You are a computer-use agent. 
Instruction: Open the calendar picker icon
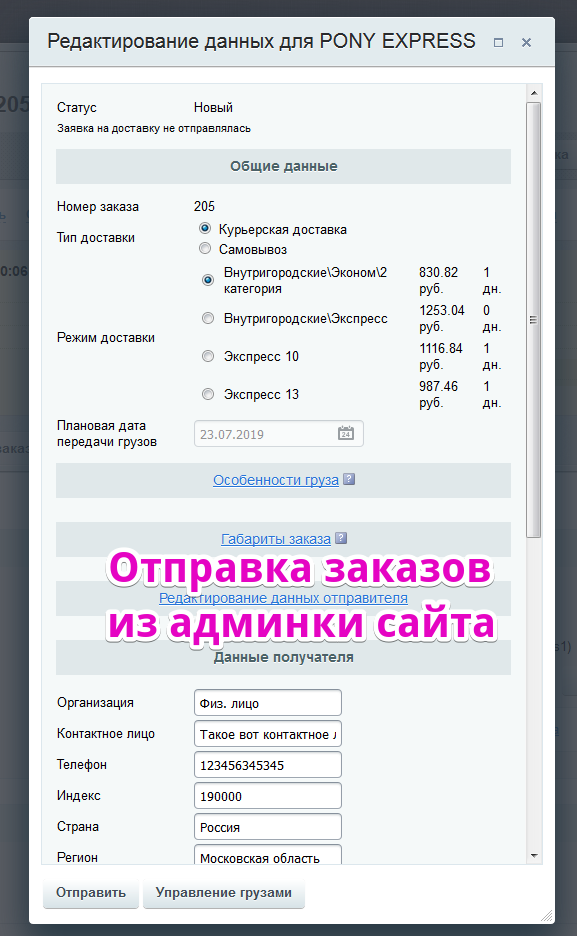(x=346, y=433)
